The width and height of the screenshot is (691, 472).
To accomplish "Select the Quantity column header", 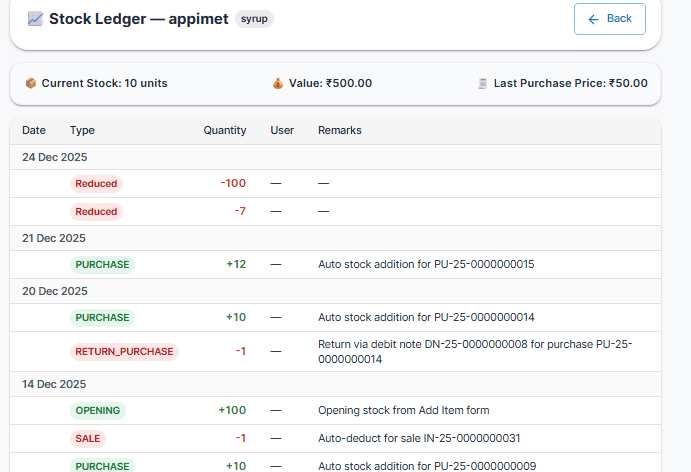I will [224, 130].
